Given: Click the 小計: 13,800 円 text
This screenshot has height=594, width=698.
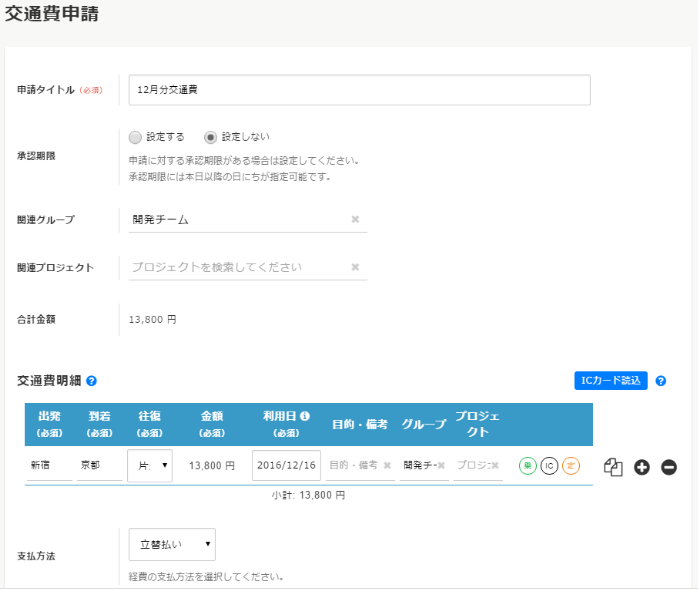Looking at the screenshot, I should (308, 495).
